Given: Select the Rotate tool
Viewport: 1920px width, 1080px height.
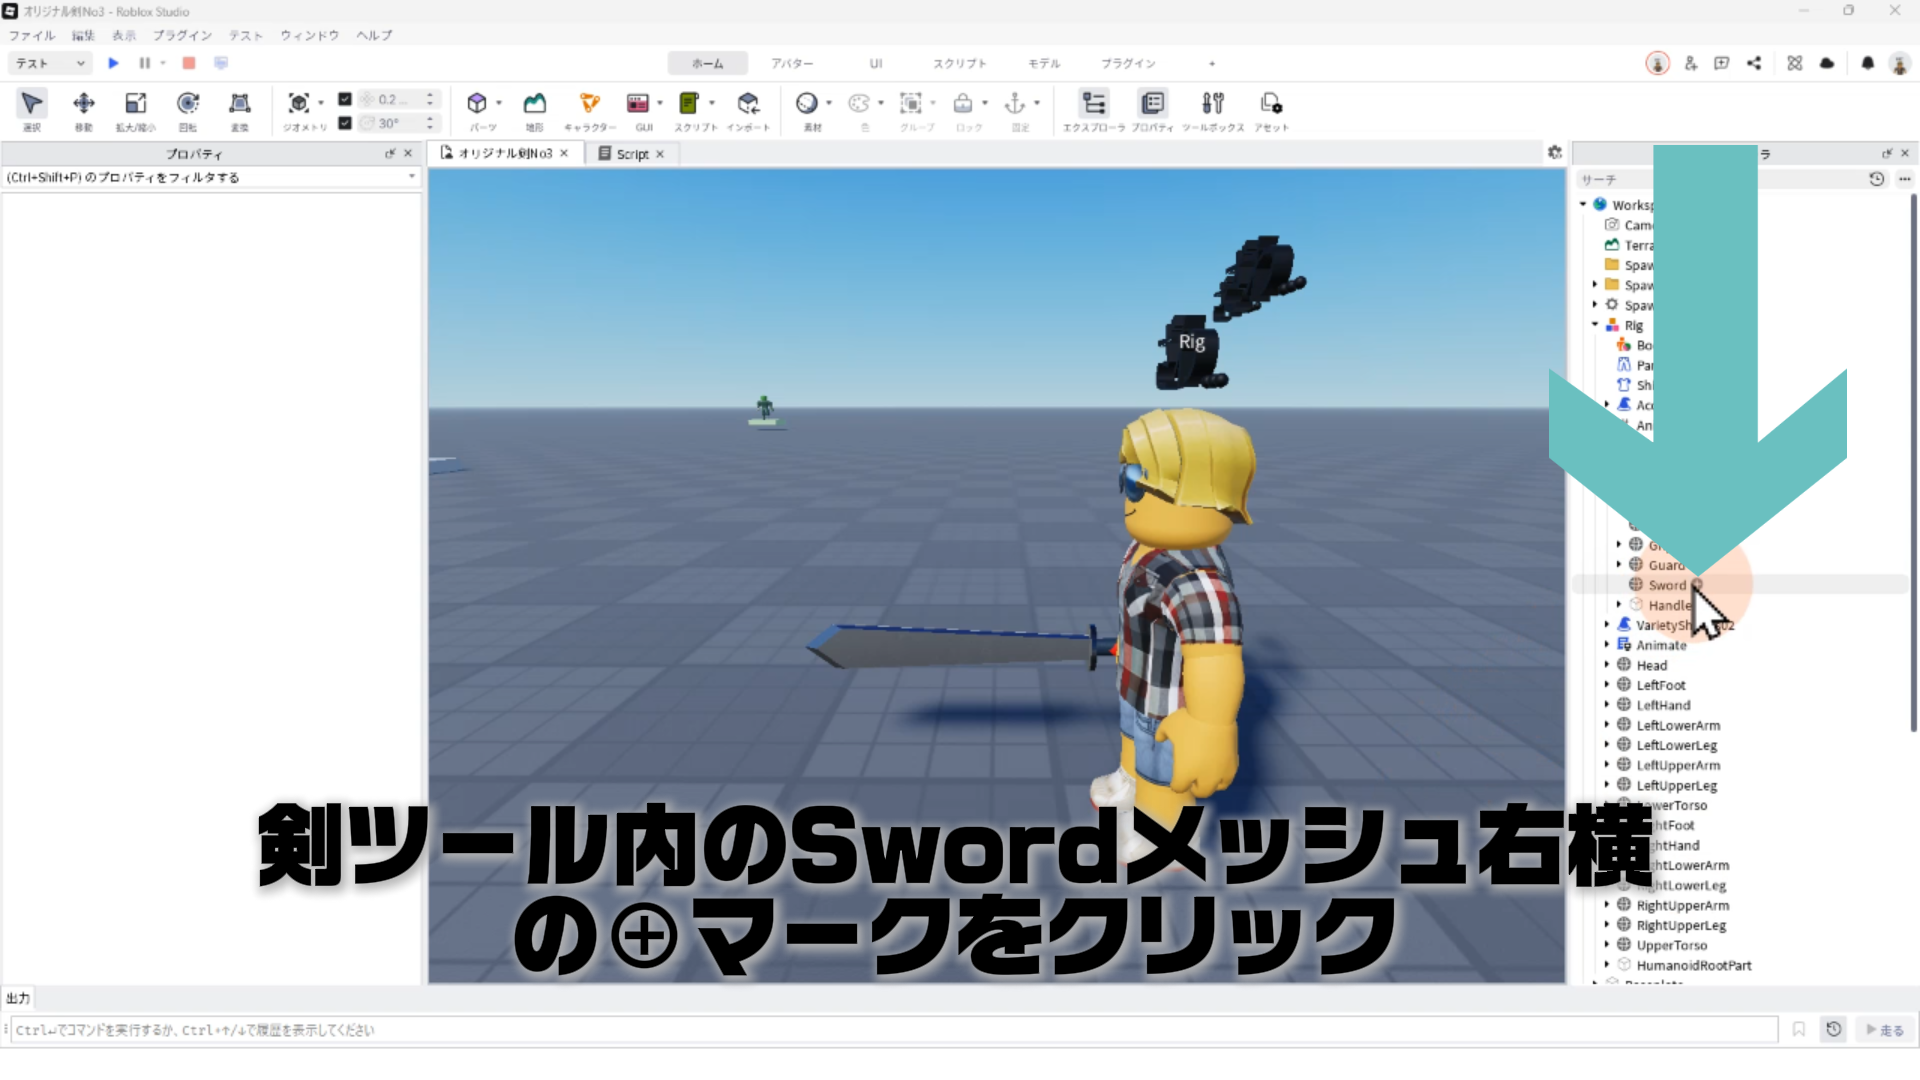Looking at the screenshot, I should [x=187, y=104].
